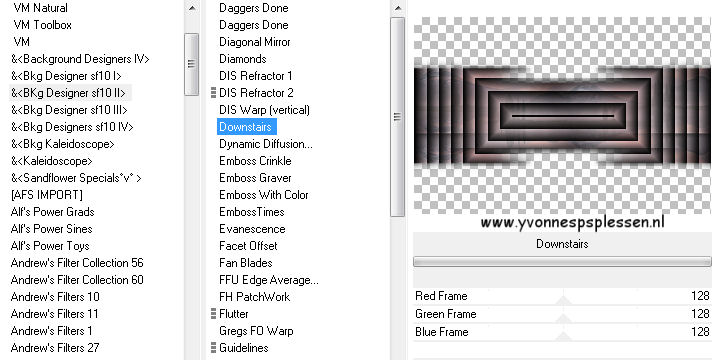Select Alf's Power Toys category
Image resolution: width=715 pixels, height=360 pixels.
click(50, 246)
